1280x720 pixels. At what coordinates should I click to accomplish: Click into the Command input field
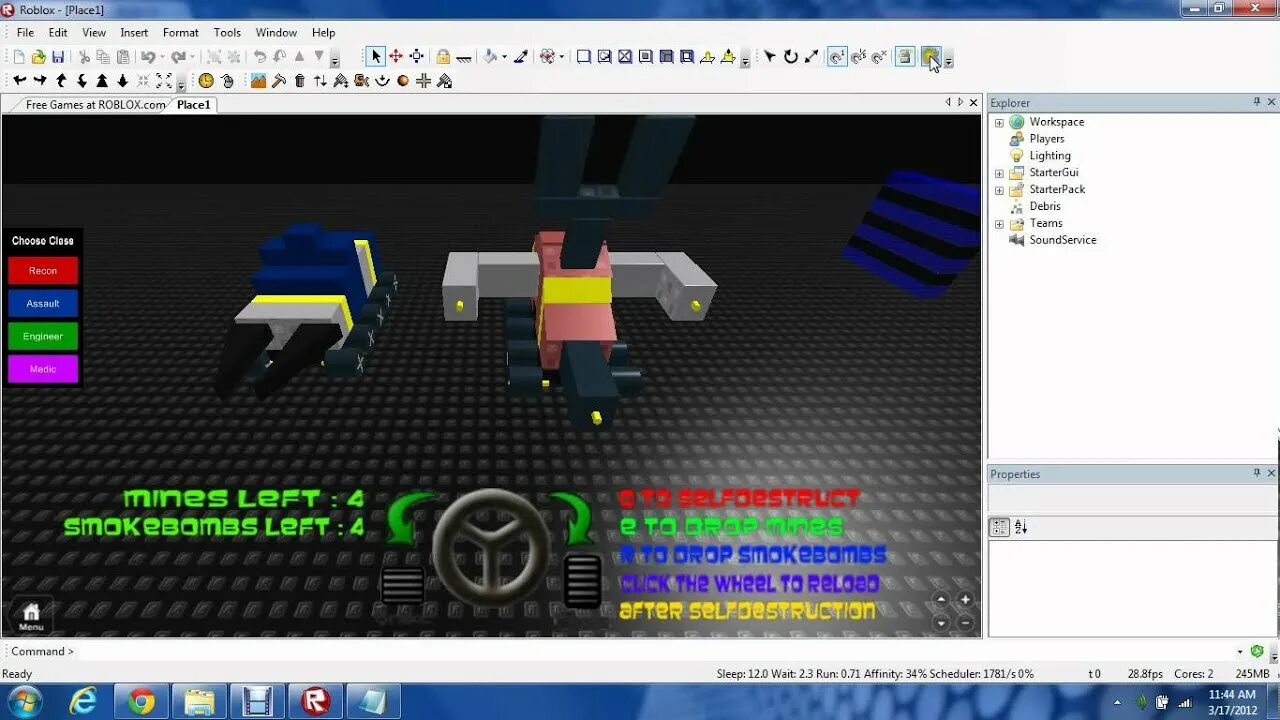(x=655, y=651)
